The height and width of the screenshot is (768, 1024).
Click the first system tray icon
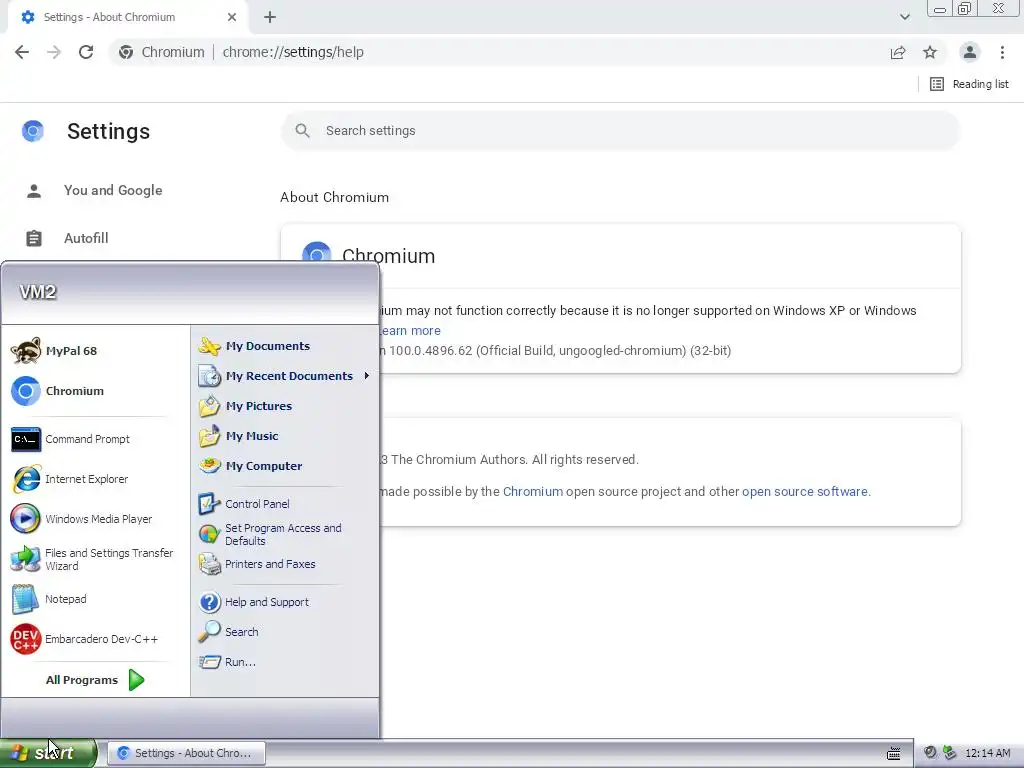930,753
